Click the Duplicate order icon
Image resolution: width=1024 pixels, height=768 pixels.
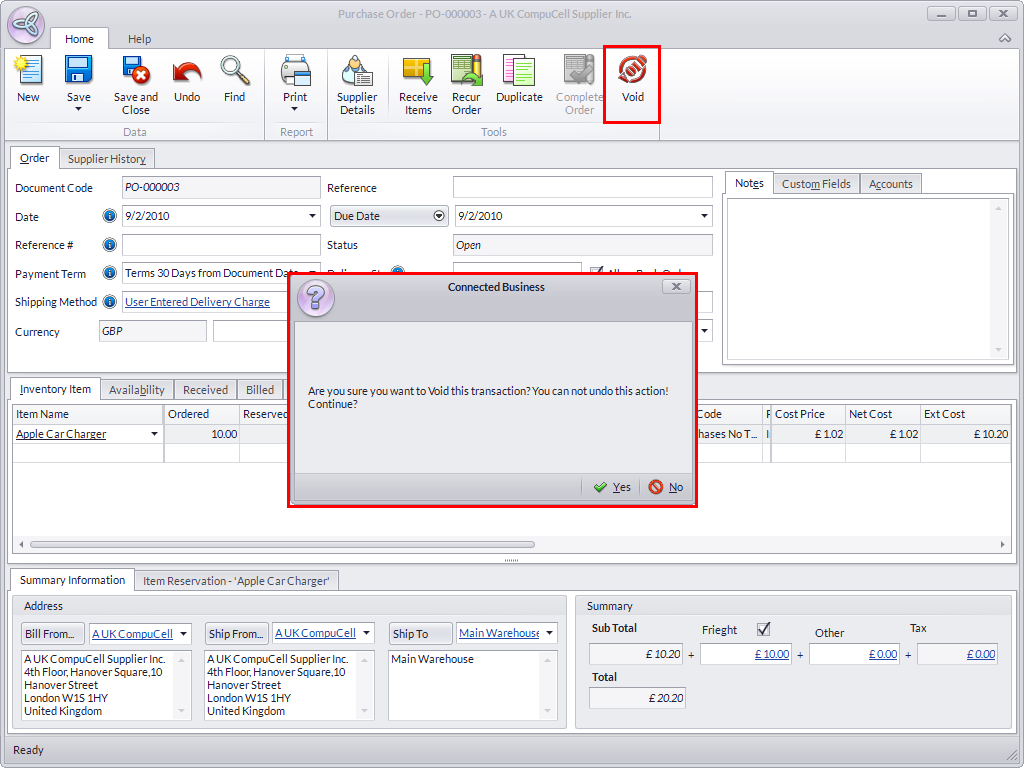coord(519,72)
